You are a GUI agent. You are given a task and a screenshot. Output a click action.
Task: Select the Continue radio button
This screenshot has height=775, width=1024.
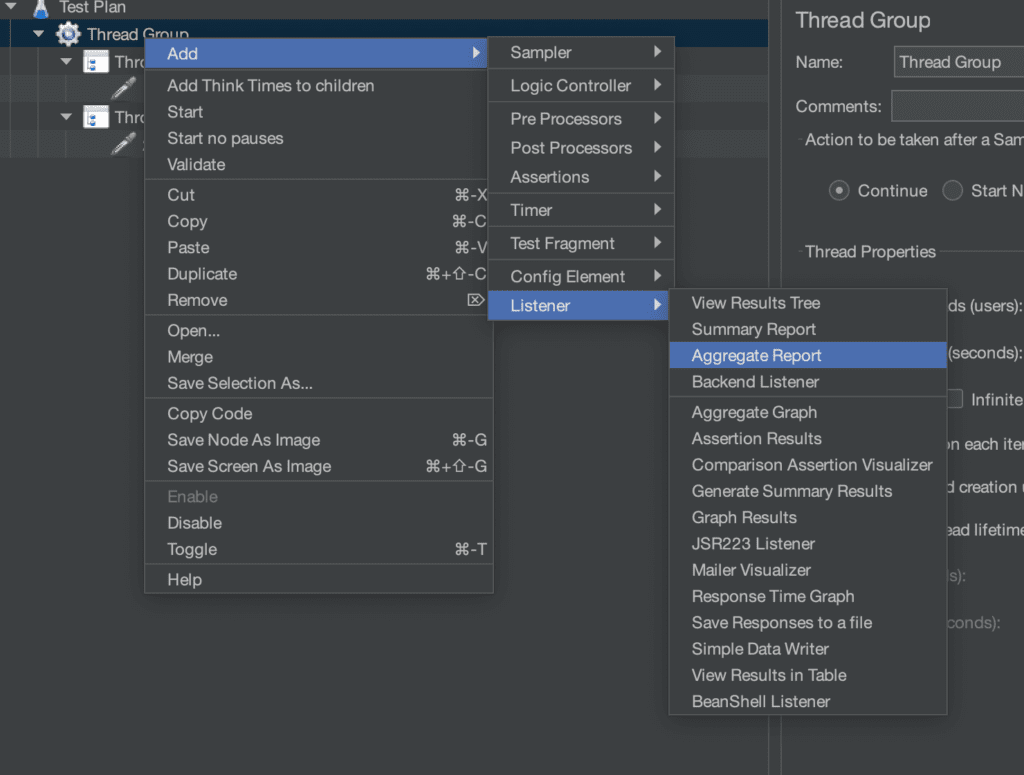click(839, 190)
